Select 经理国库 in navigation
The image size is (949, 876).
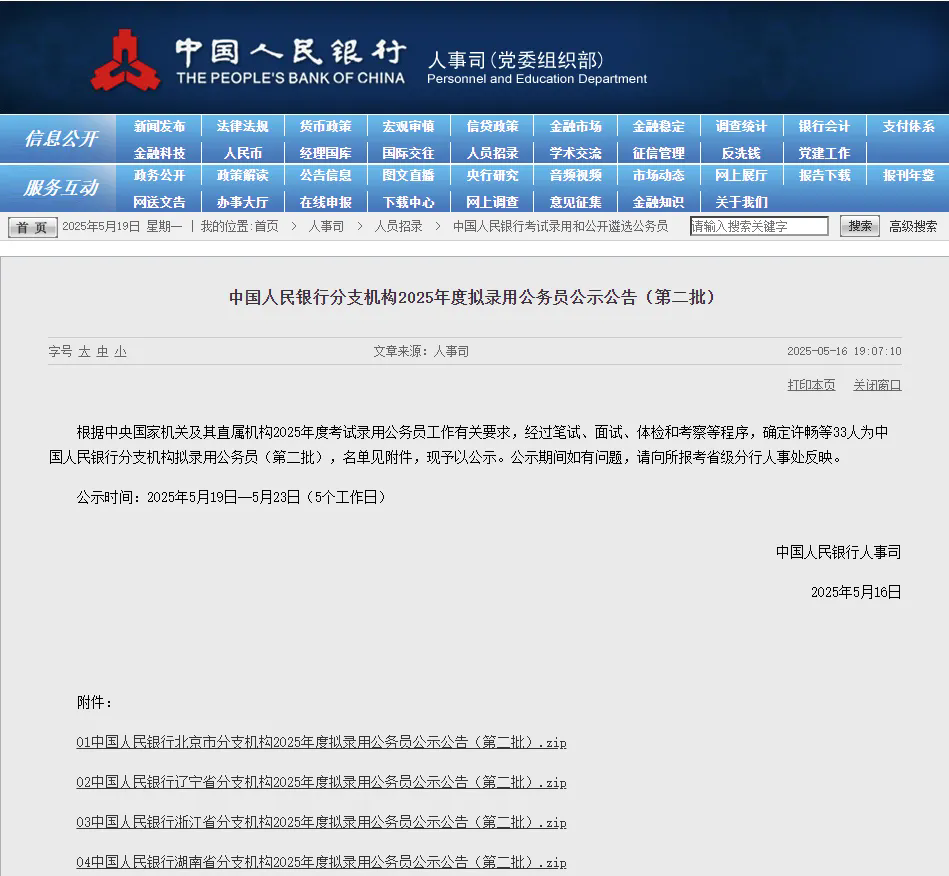(326, 153)
